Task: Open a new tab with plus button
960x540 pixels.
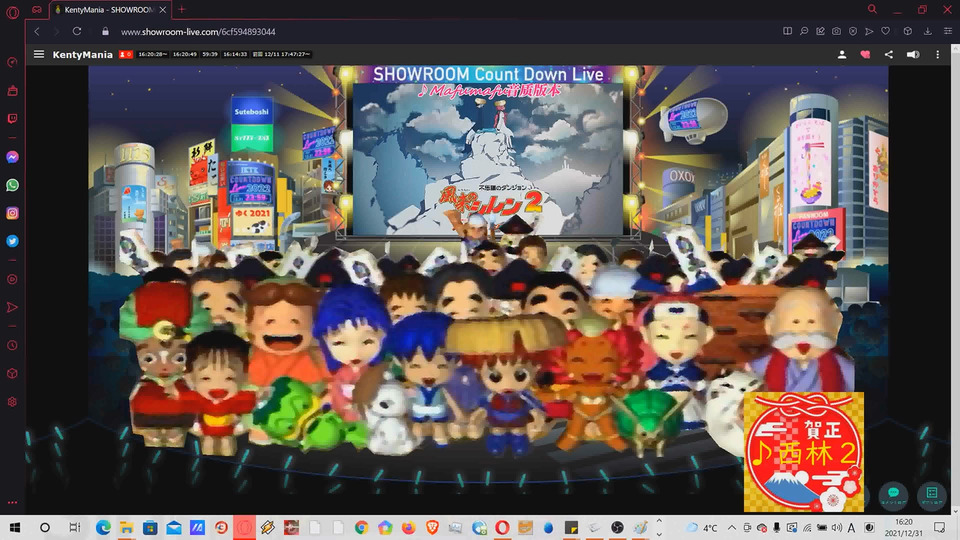Action: 182,10
